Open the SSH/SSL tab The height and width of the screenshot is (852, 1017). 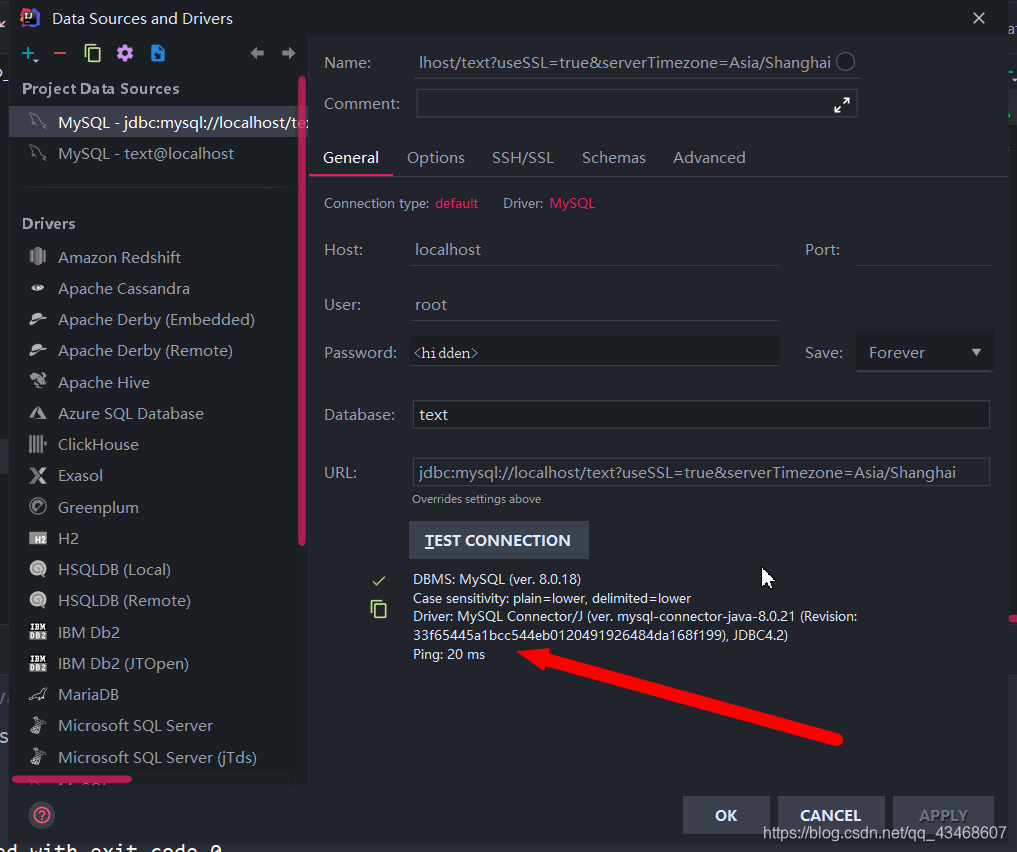point(523,158)
